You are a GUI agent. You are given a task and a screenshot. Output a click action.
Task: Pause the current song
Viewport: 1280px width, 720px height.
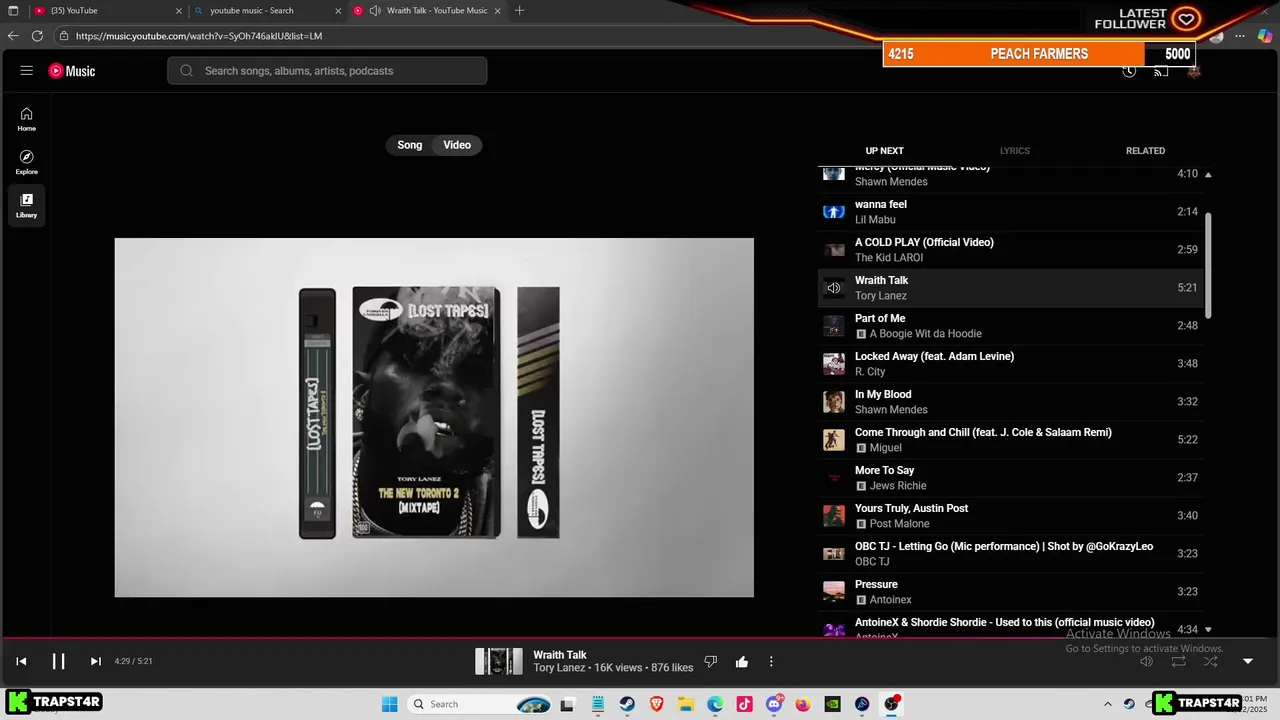[58, 661]
